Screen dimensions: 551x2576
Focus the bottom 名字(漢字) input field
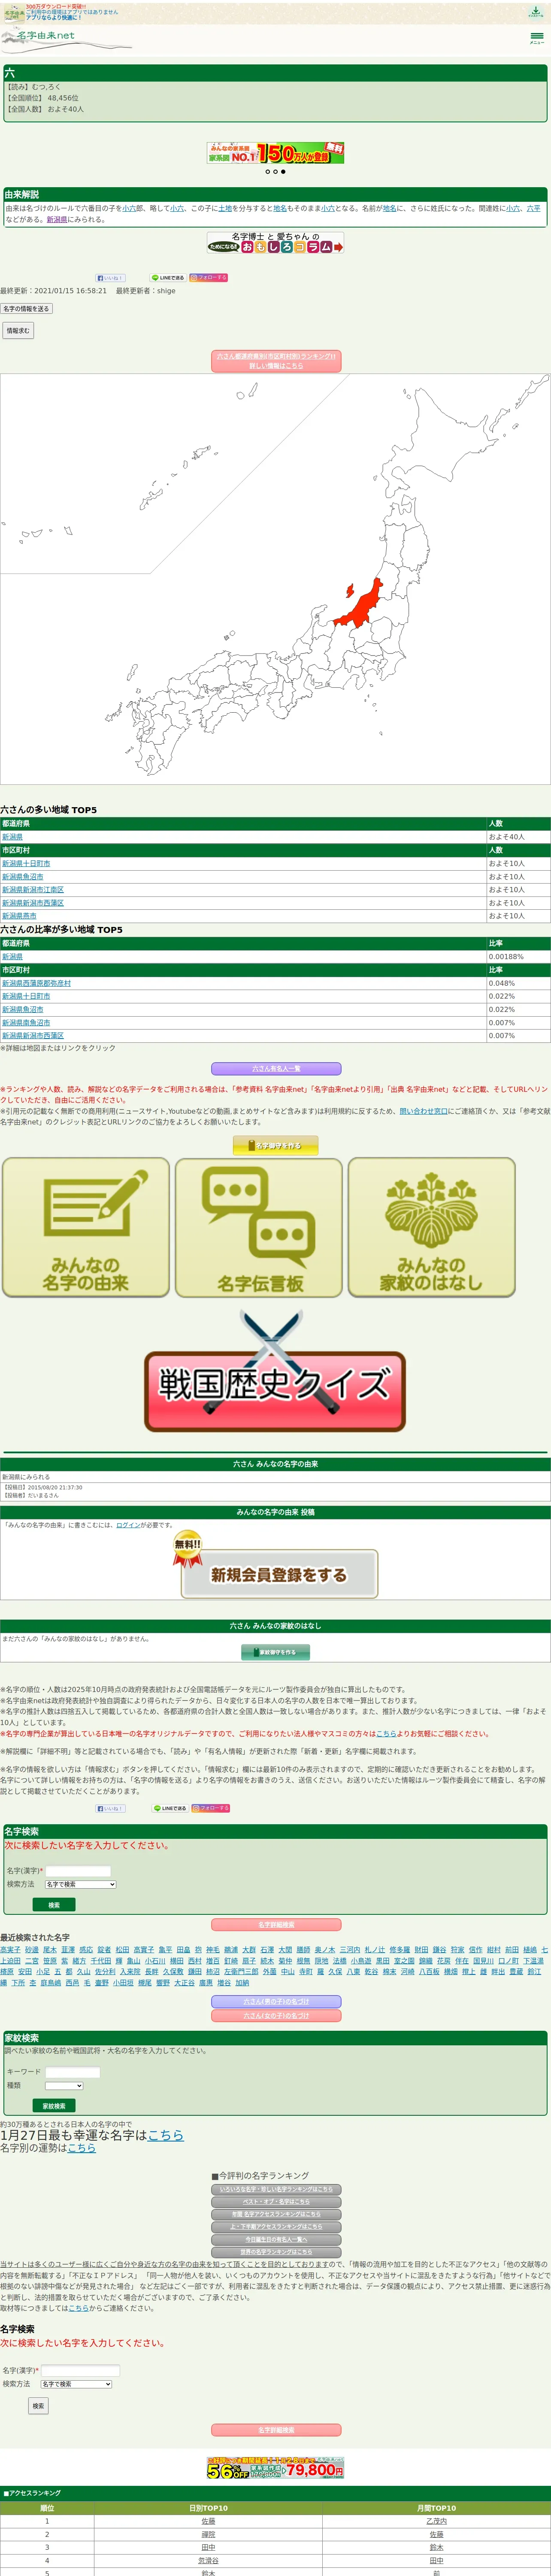pyautogui.click(x=80, y=2371)
